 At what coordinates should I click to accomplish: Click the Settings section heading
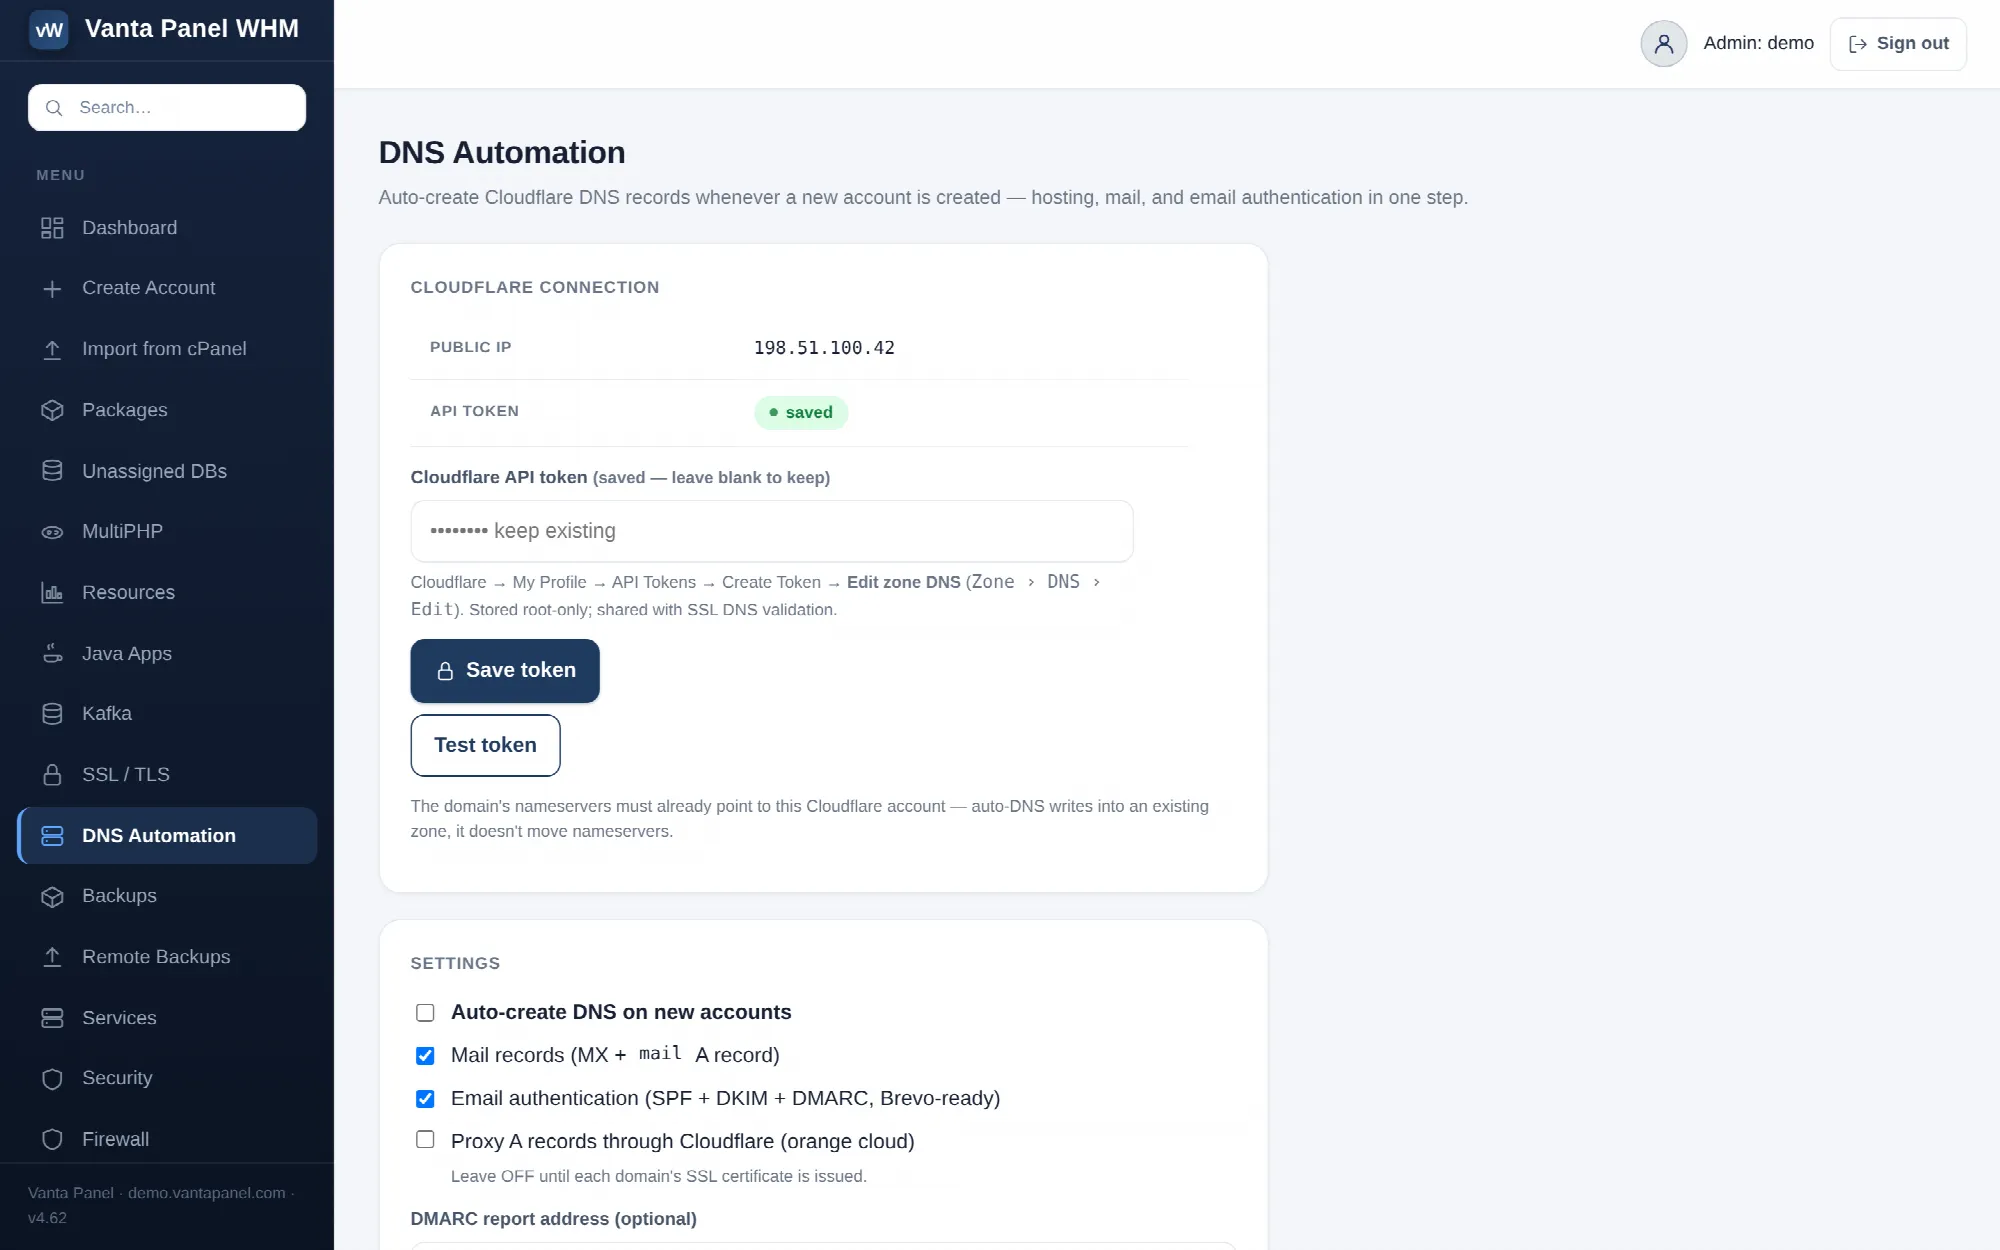click(455, 964)
